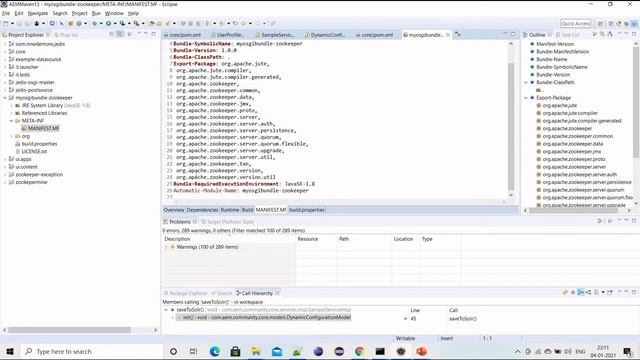Open Microsoft Edge from the taskbar
The width and height of the screenshot is (640, 360).
215,351
